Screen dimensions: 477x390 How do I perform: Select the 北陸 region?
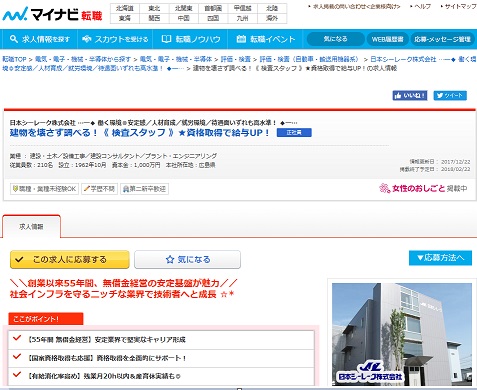(x=272, y=8)
